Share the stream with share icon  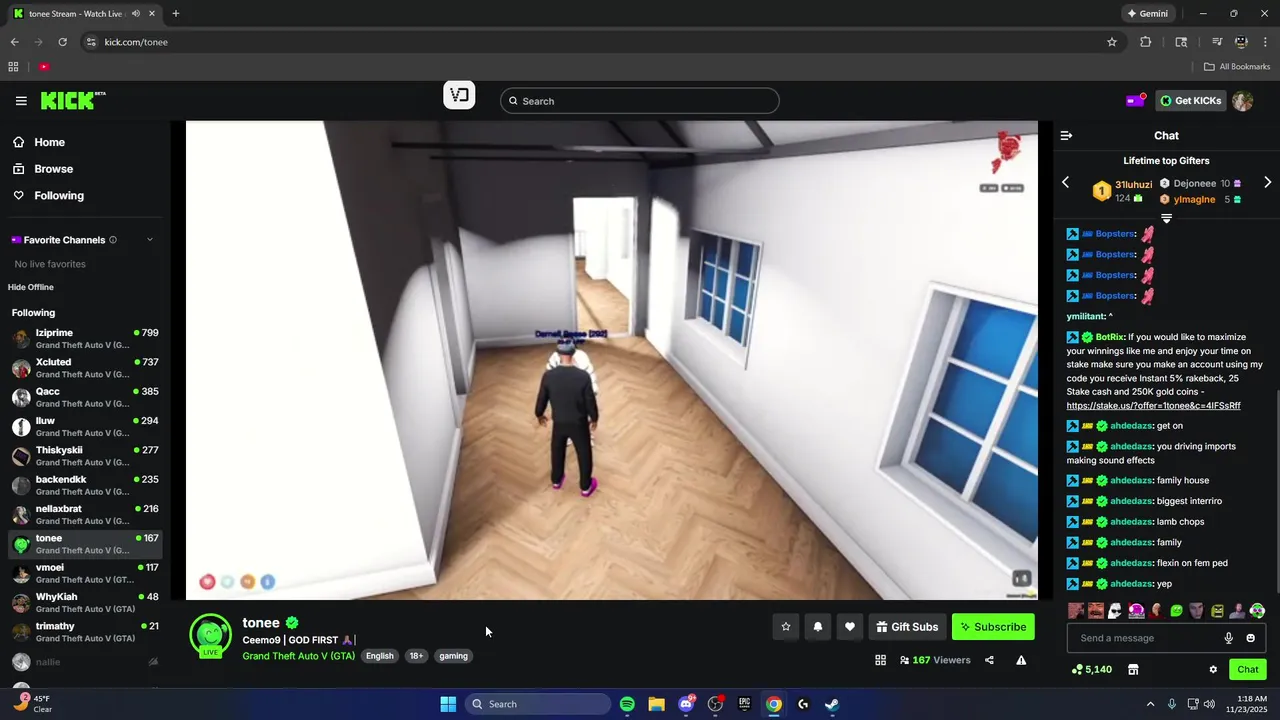tap(989, 660)
